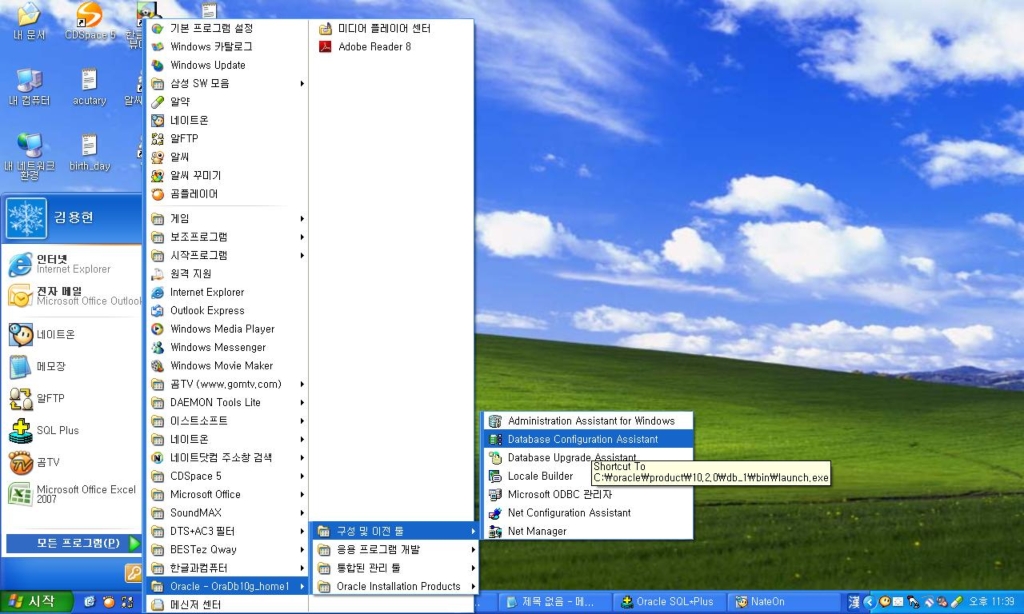
Task: Expand Microsoft Office submenu arrow
Action: (x=302, y=494)
